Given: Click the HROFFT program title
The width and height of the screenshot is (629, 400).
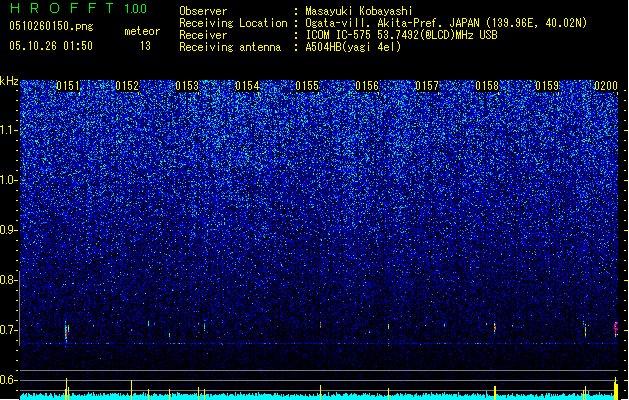Looking at the screenshot, I should click(62, 8).
